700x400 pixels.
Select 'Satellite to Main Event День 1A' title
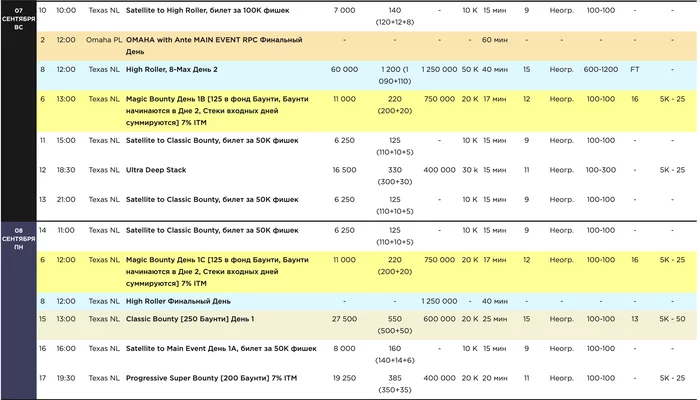(221, 349)
